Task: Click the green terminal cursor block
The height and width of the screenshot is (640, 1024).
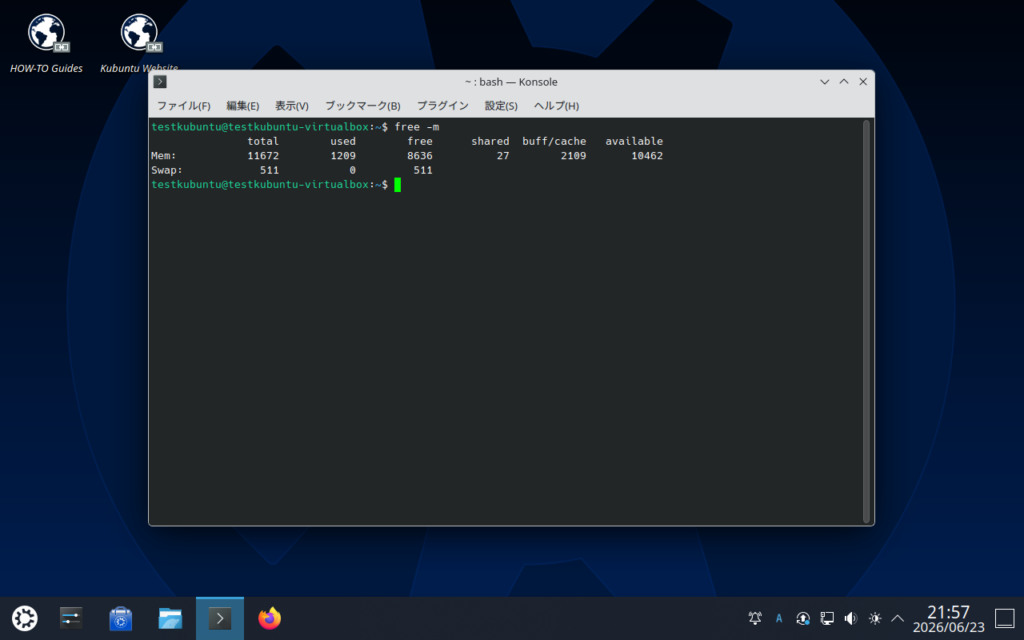Action: (397, 185)
